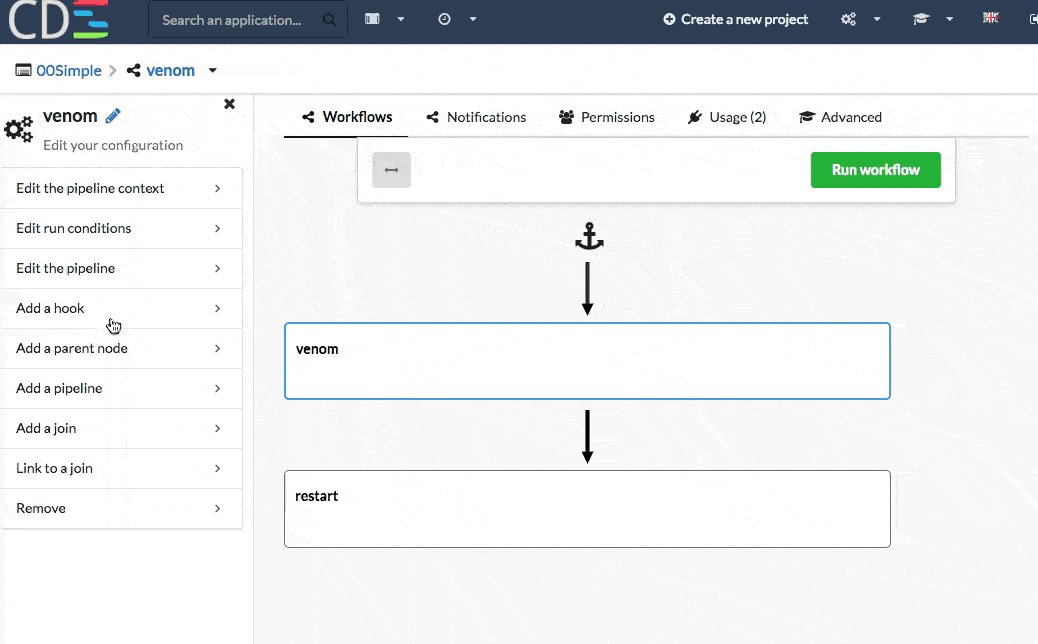Image resolution: width=1038 pixels, height=644 pixels.
Task: Click the 00Simple project icon in breadcrumb
Action: (23, 70)
